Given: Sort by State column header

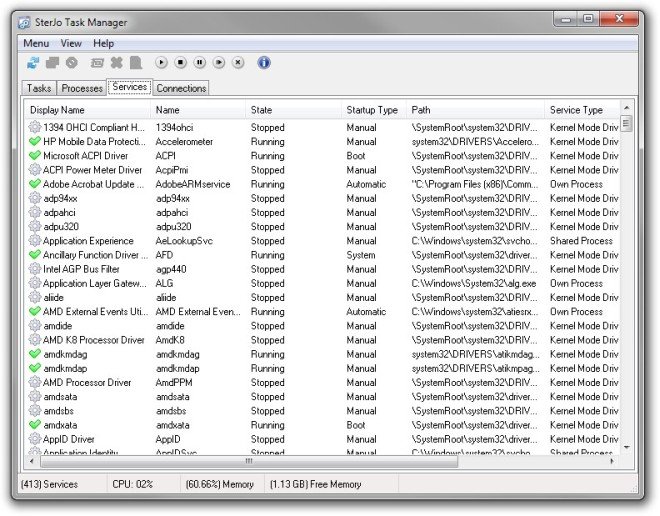Looking at the screenshot, I should tap(293, 110).
